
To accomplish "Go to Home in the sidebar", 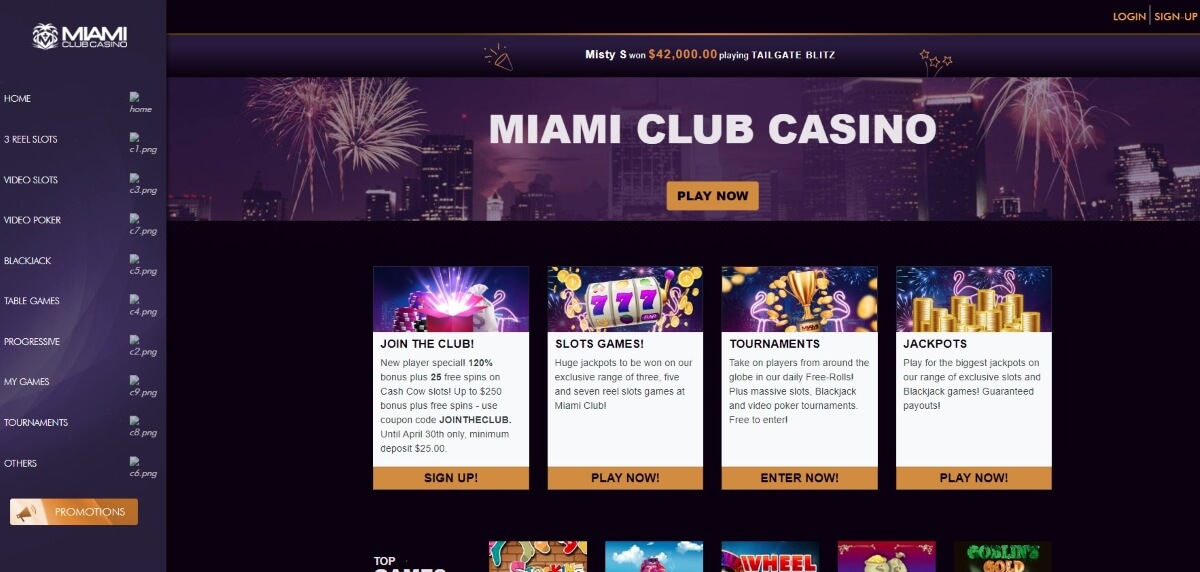I will pyautogui.click(x=18, y=99).
